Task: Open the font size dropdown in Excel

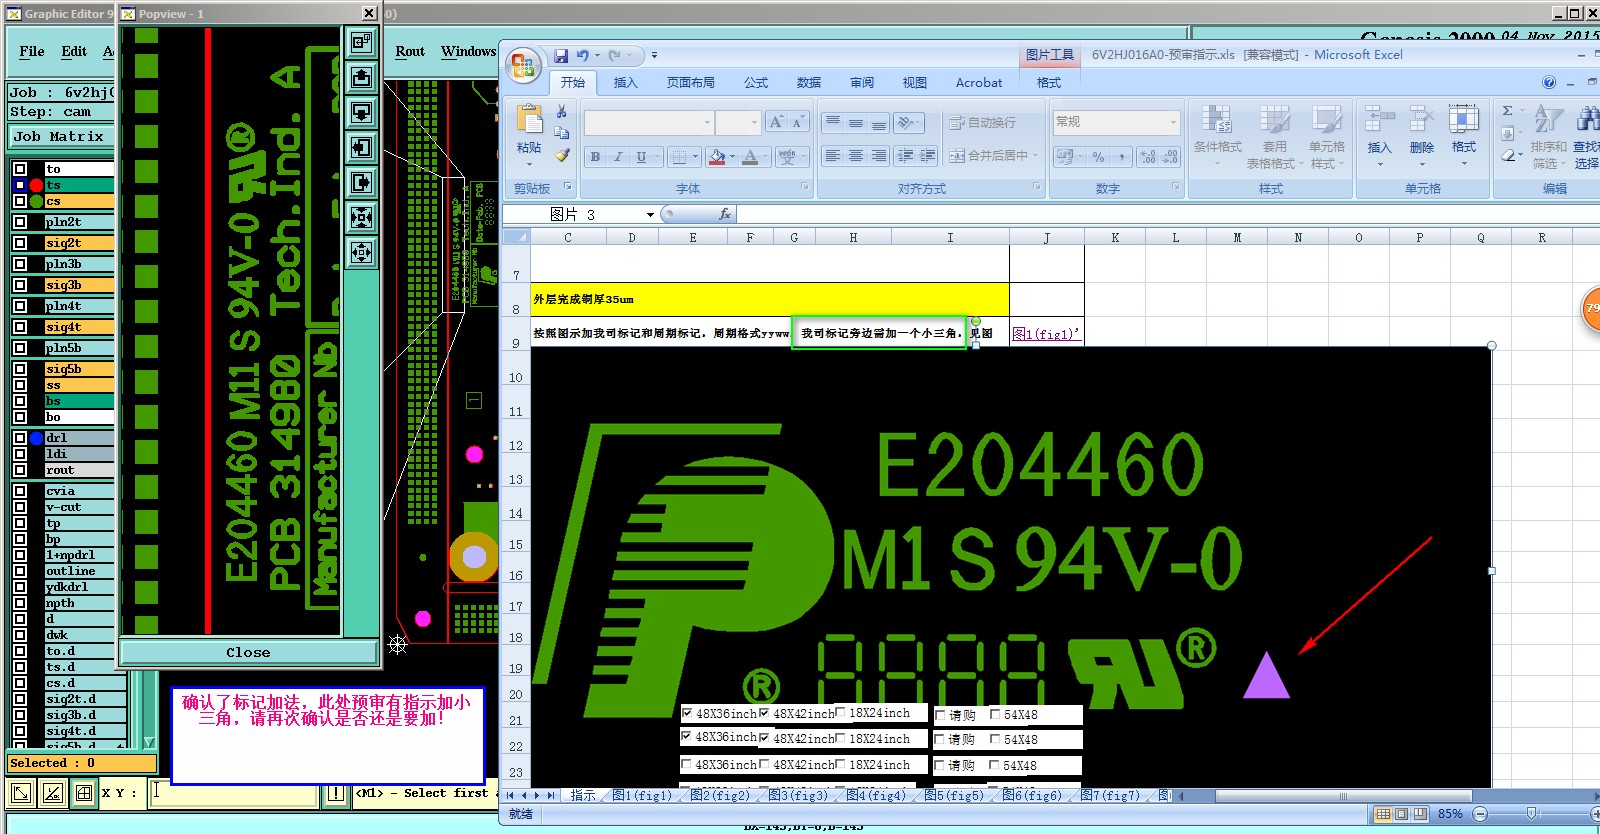Action: (x=754, y=122)
